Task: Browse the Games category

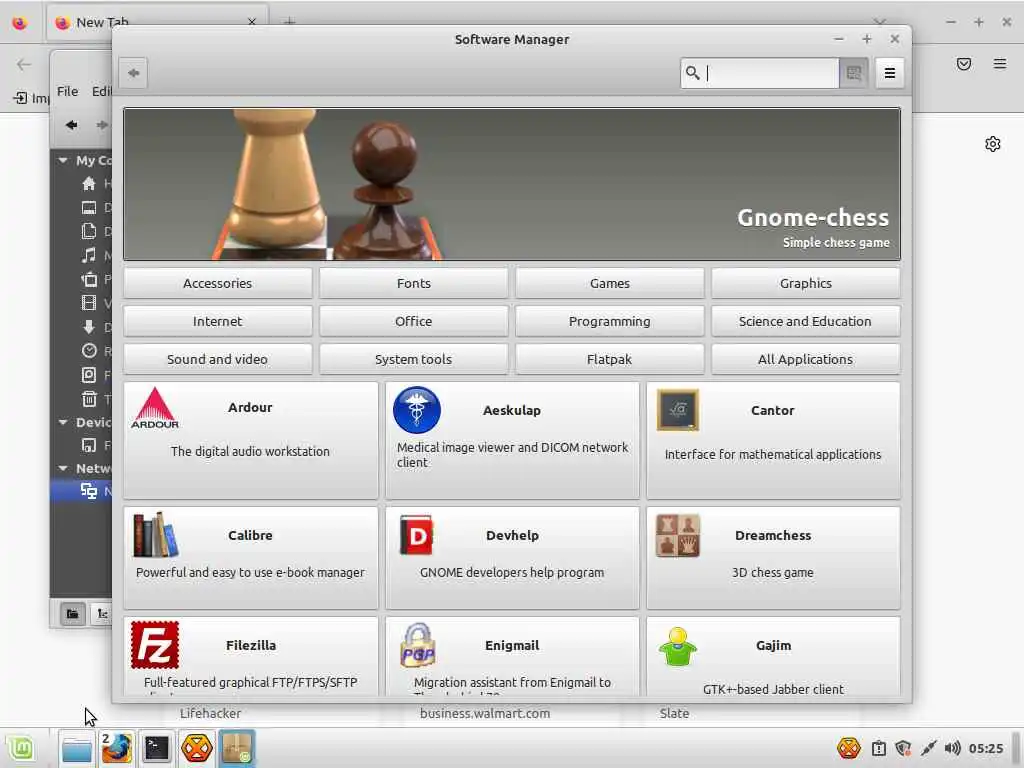Action: click(609, 283)
